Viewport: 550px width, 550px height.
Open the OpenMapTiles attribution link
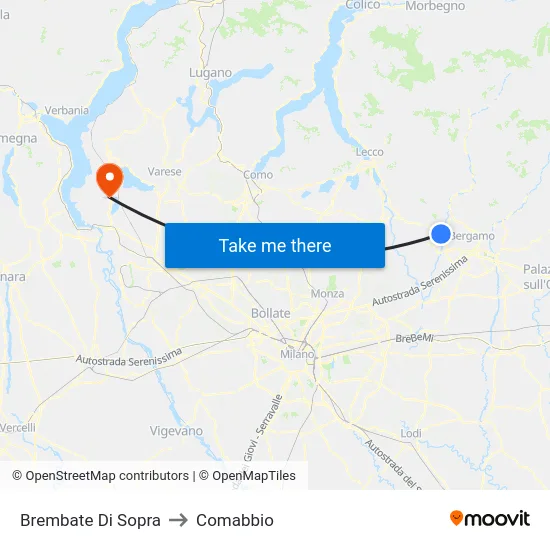point(247,476)
